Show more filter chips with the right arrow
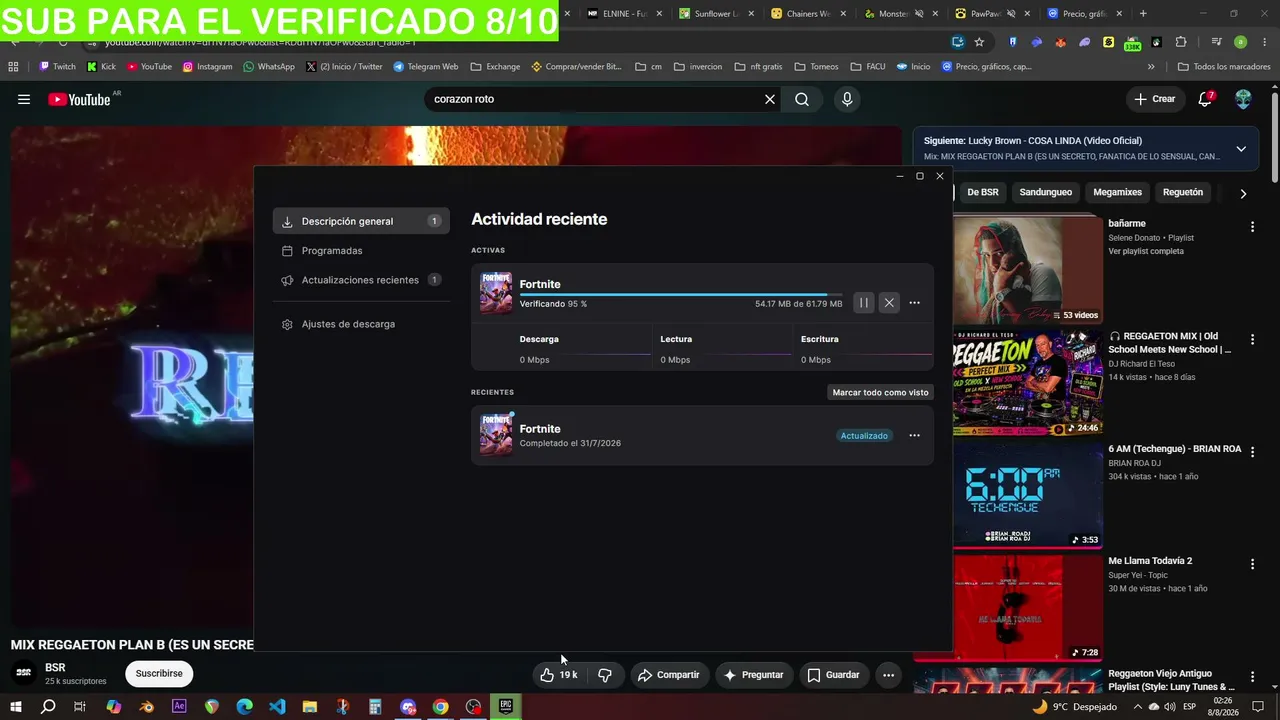1280x720 pixels. 1243,193
